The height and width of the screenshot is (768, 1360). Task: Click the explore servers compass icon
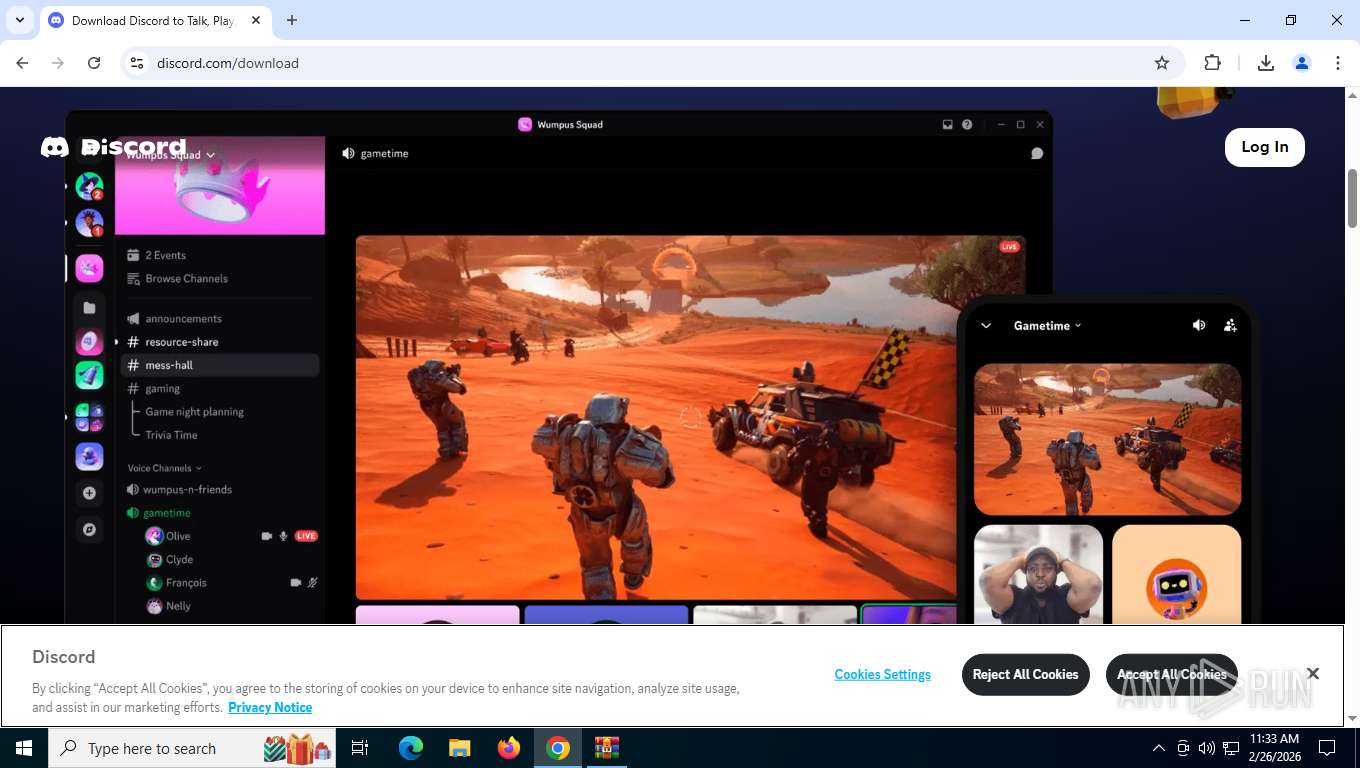click(x=89, y=529)
